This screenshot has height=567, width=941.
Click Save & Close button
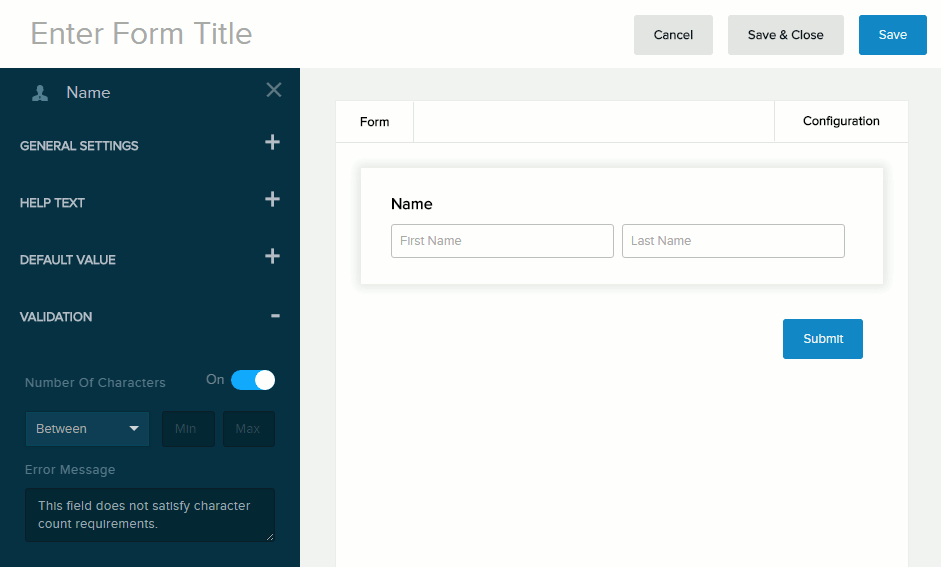coord(785,35)
